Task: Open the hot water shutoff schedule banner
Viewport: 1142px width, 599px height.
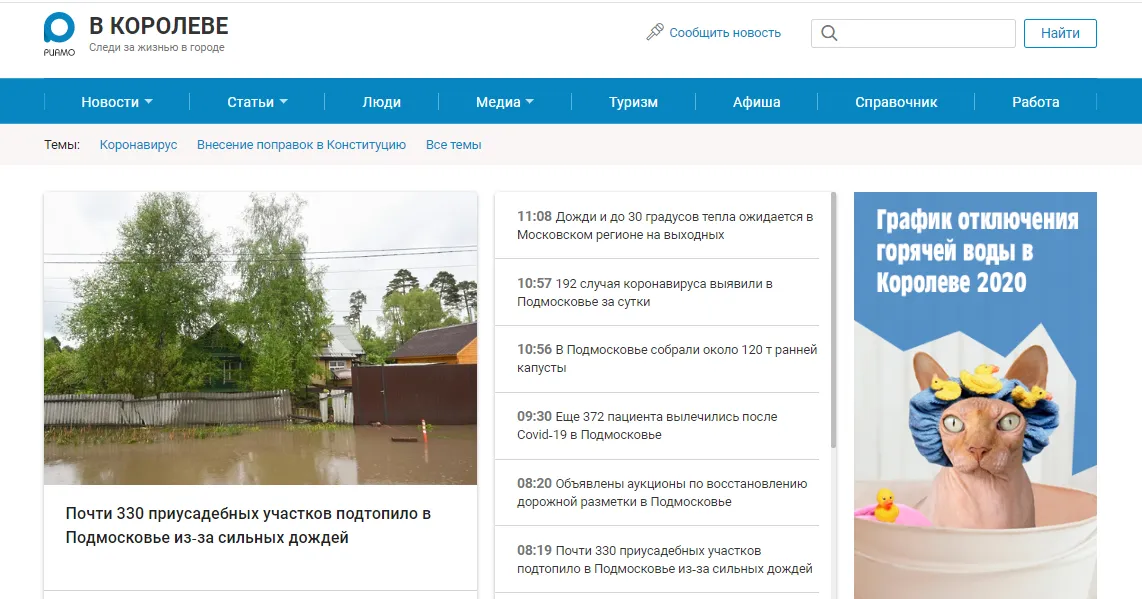Action: [x=975, y=395]
